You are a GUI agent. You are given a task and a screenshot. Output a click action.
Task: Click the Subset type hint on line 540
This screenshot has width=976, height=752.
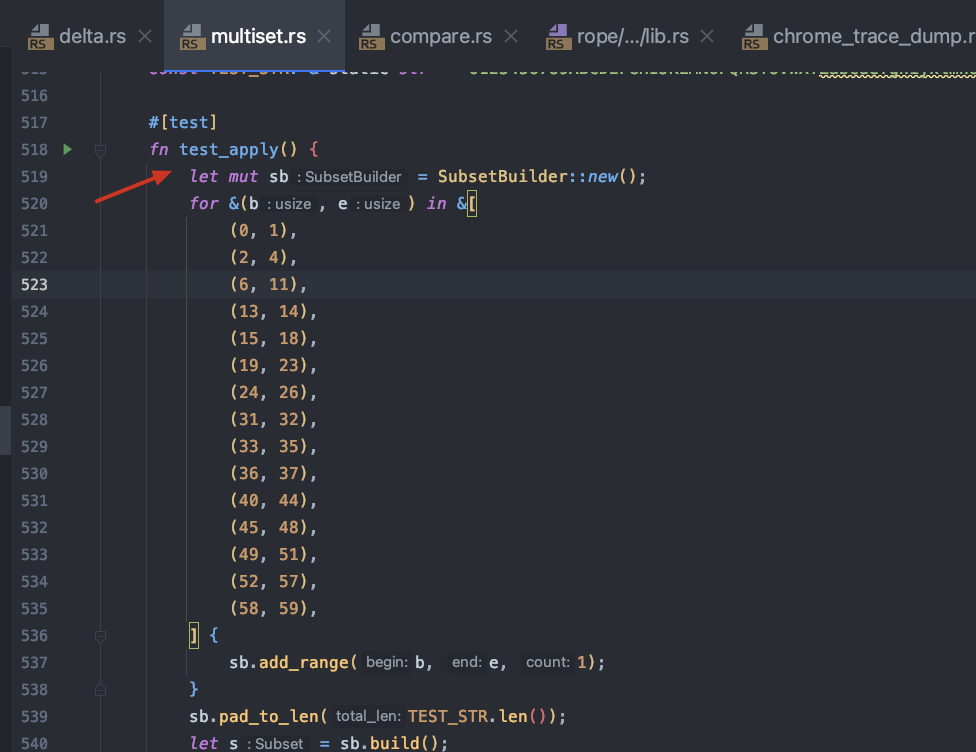(x=274, y=744)
